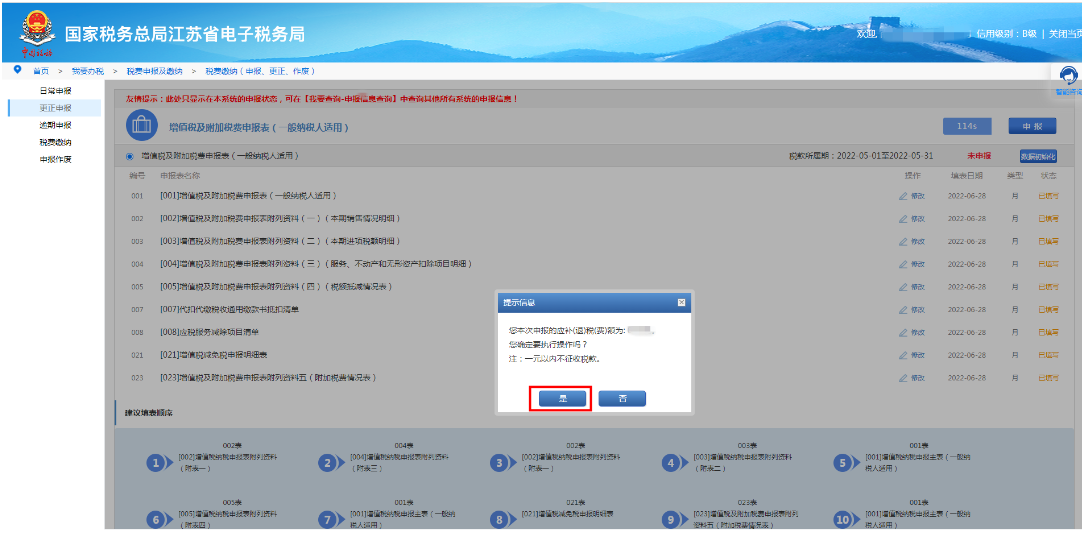
Task: Open 申报作废 in the left sidebar
Action: coord(55,159)
